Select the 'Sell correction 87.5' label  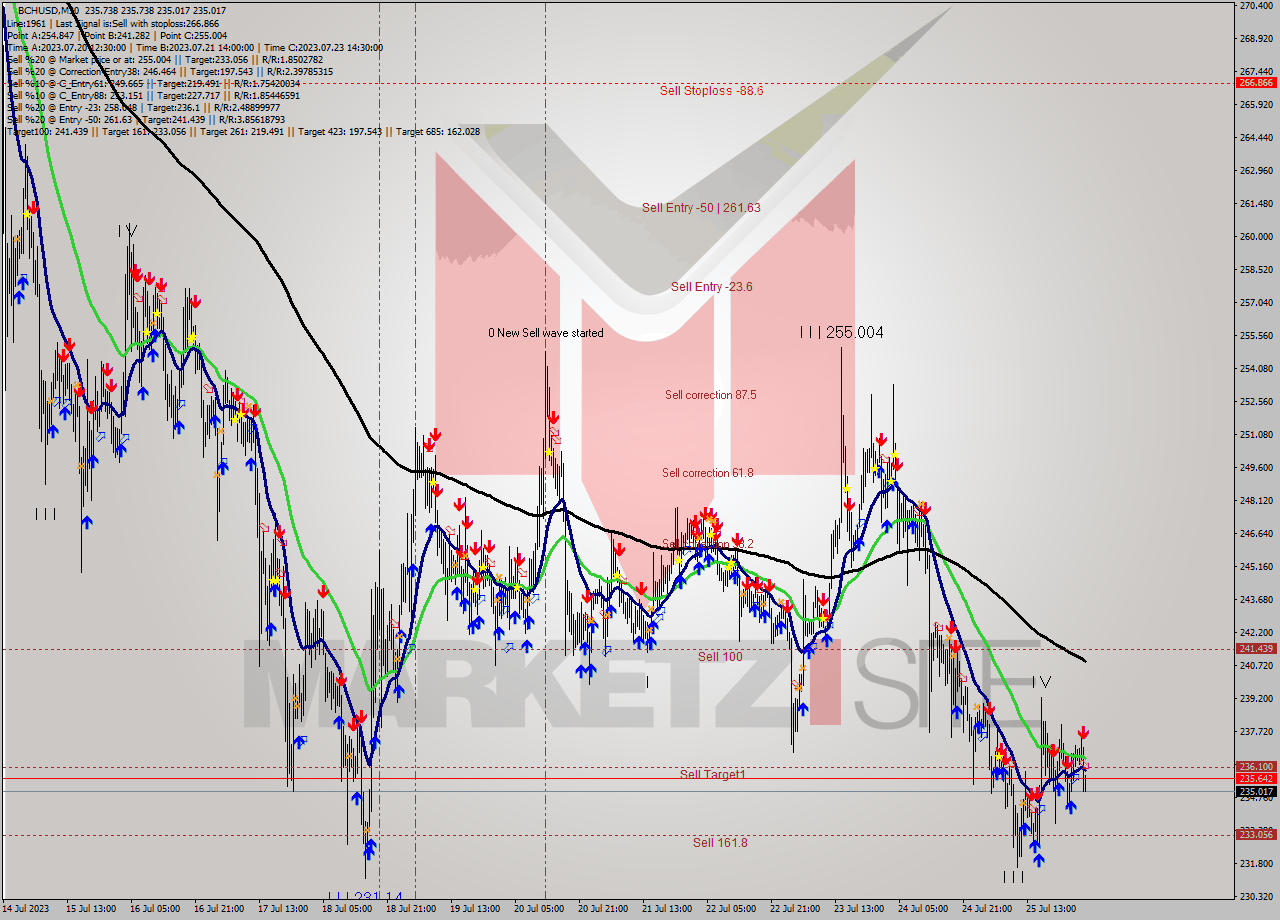pos(710,395)
